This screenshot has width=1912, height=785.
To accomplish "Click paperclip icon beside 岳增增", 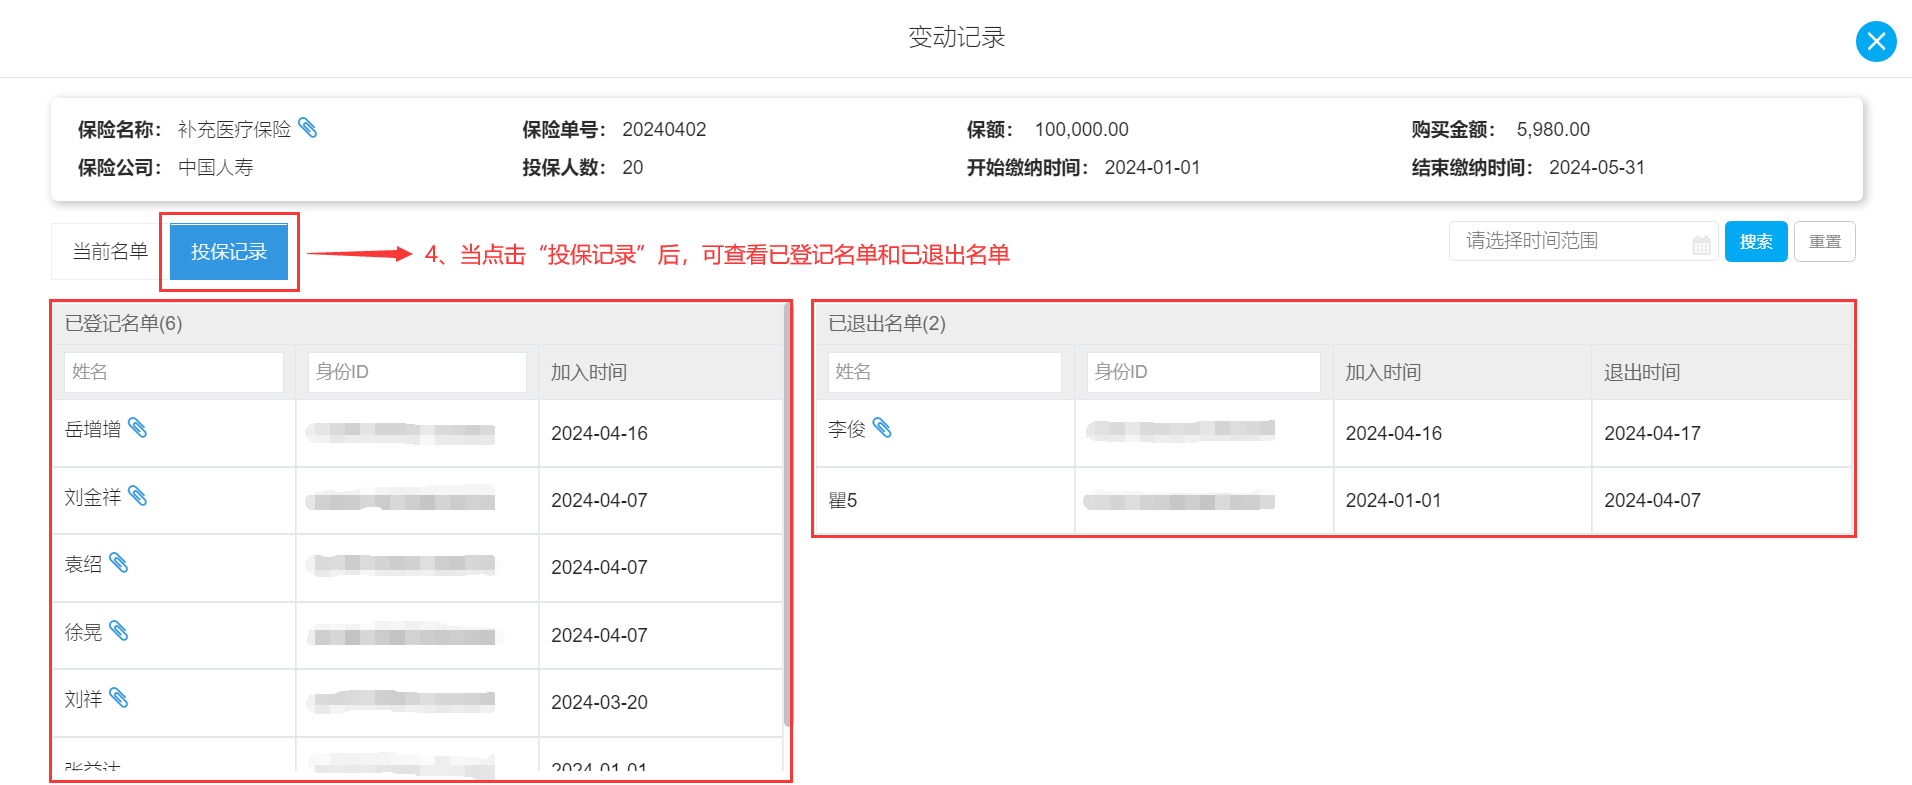I will 138,428.
